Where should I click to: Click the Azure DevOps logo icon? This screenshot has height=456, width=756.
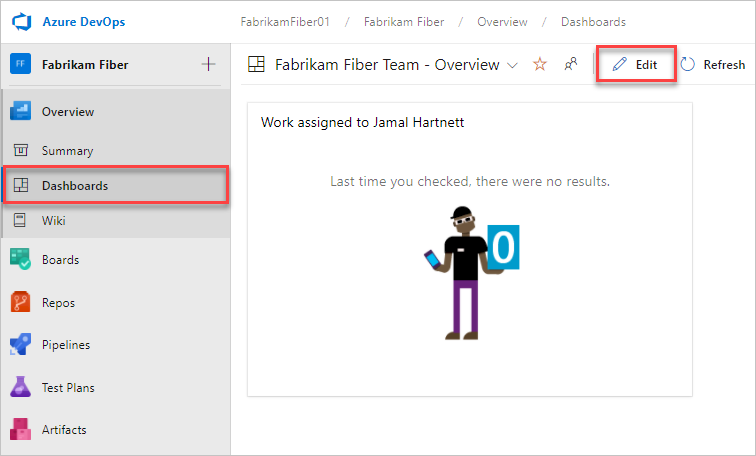(x=22, y=22)
